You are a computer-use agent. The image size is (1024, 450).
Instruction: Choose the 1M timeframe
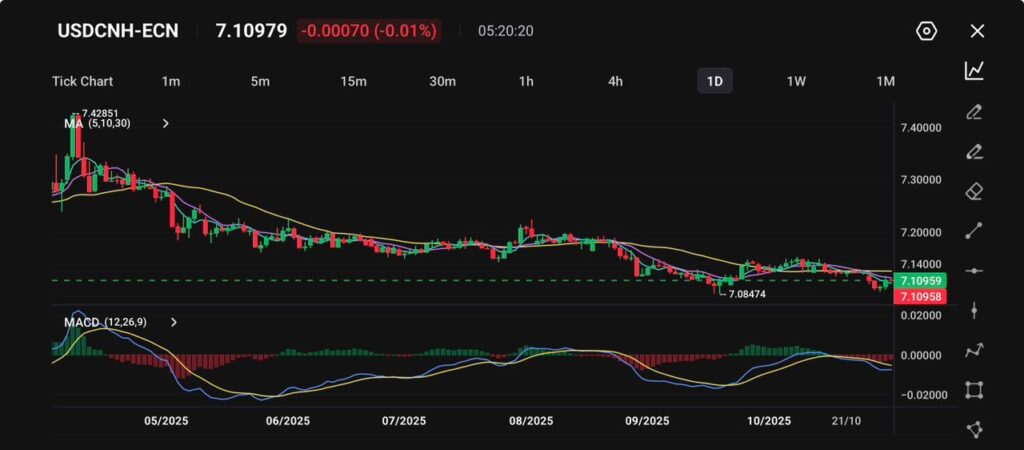pos(885,81)
